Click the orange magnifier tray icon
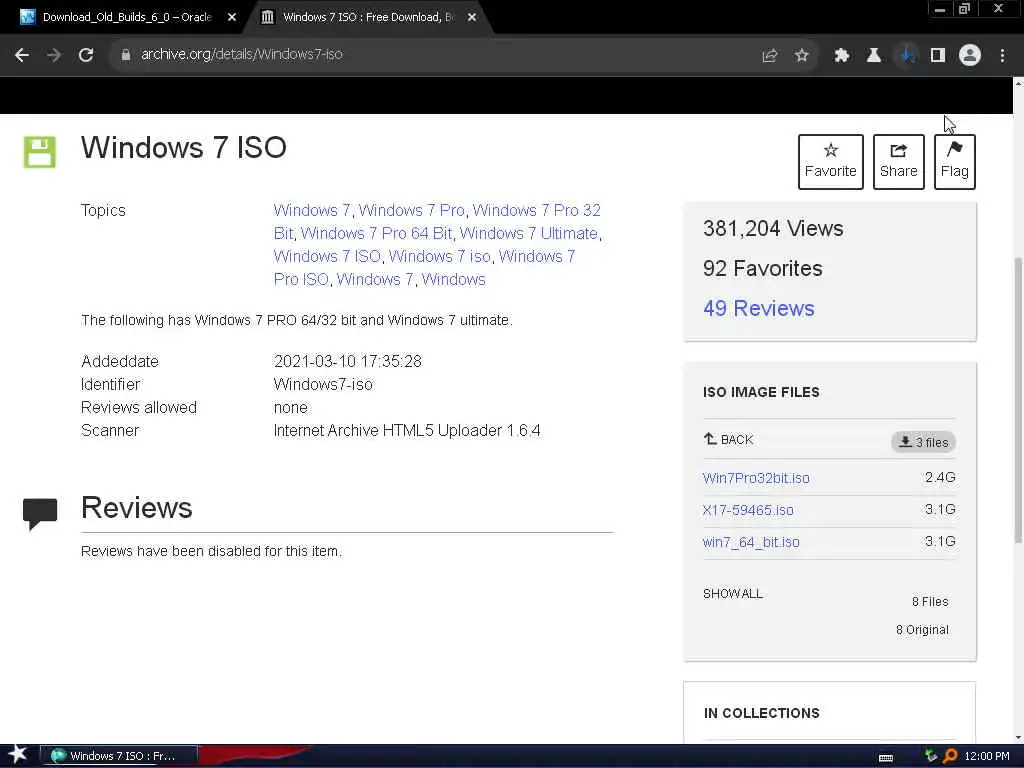1024x768 pixels. pyautogui.click(x=950, y=756)
